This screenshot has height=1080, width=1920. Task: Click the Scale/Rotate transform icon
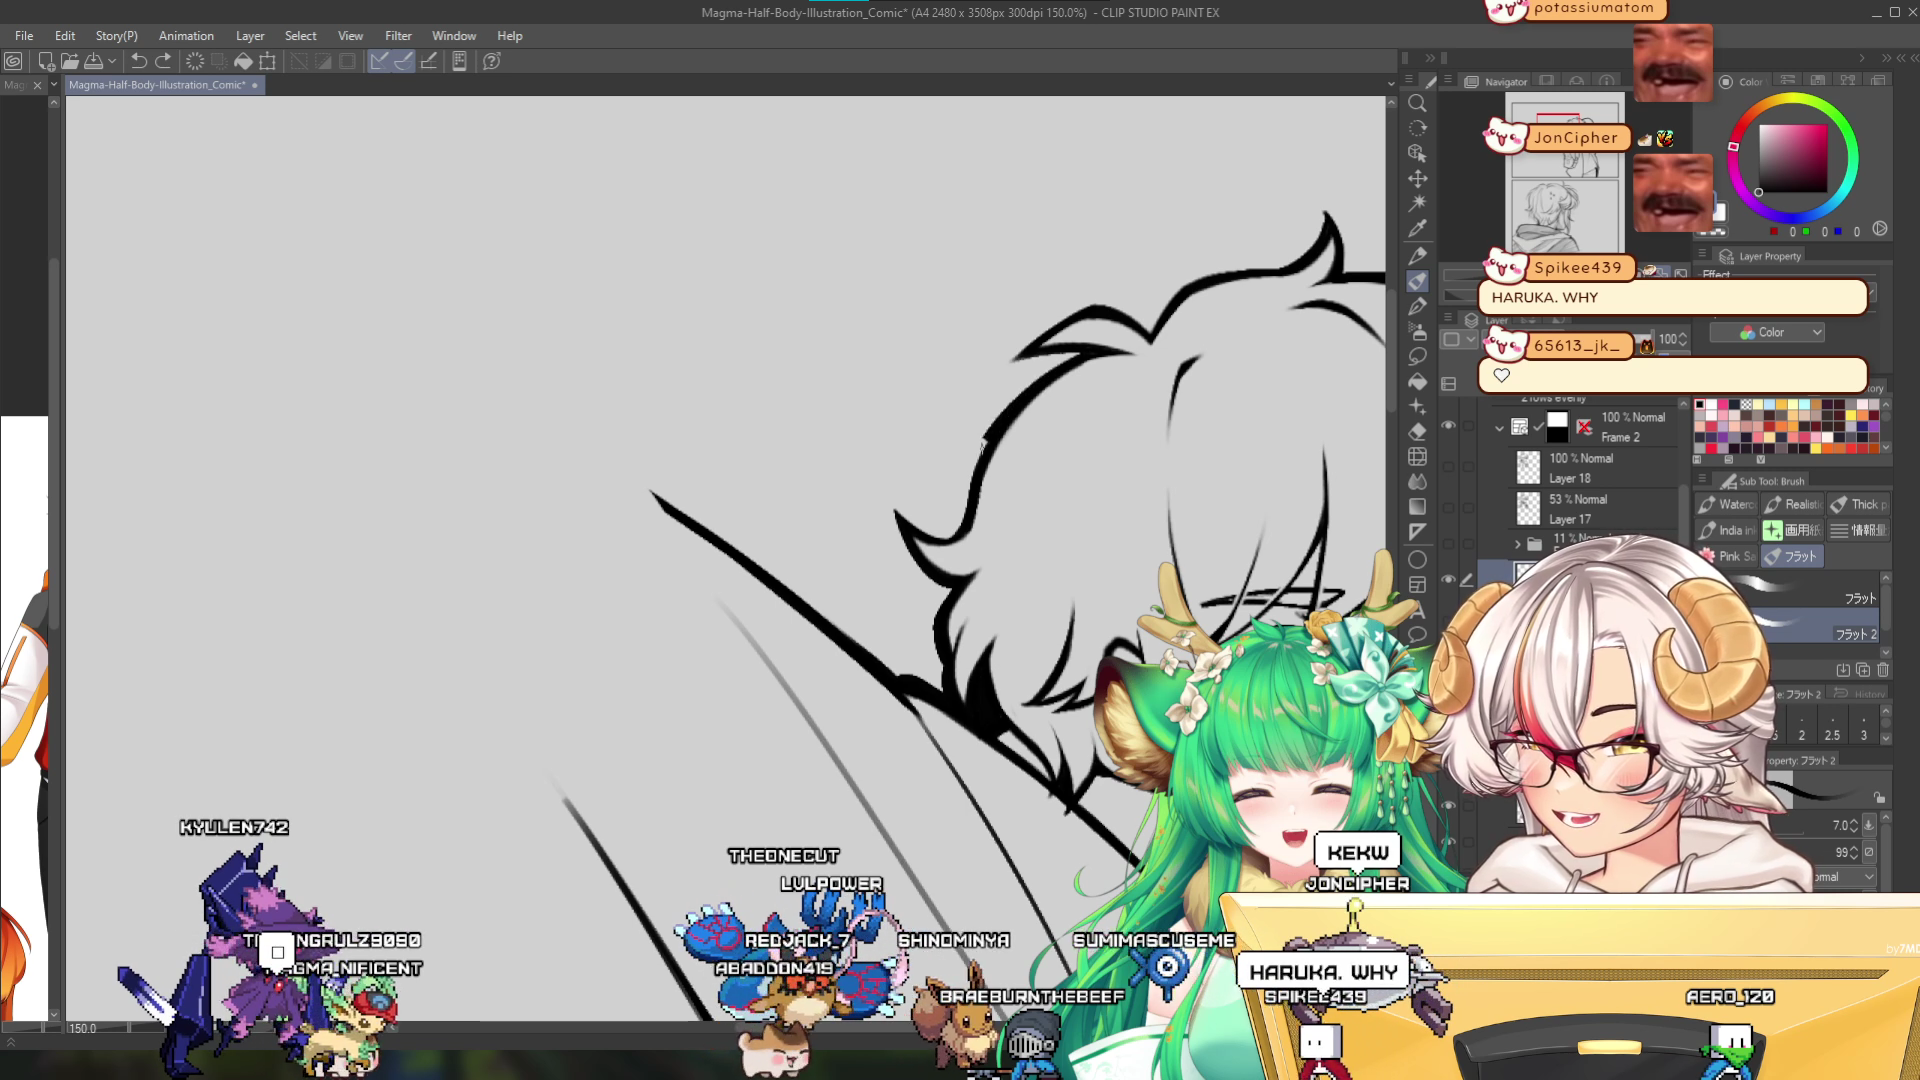(x=267, y=61)
